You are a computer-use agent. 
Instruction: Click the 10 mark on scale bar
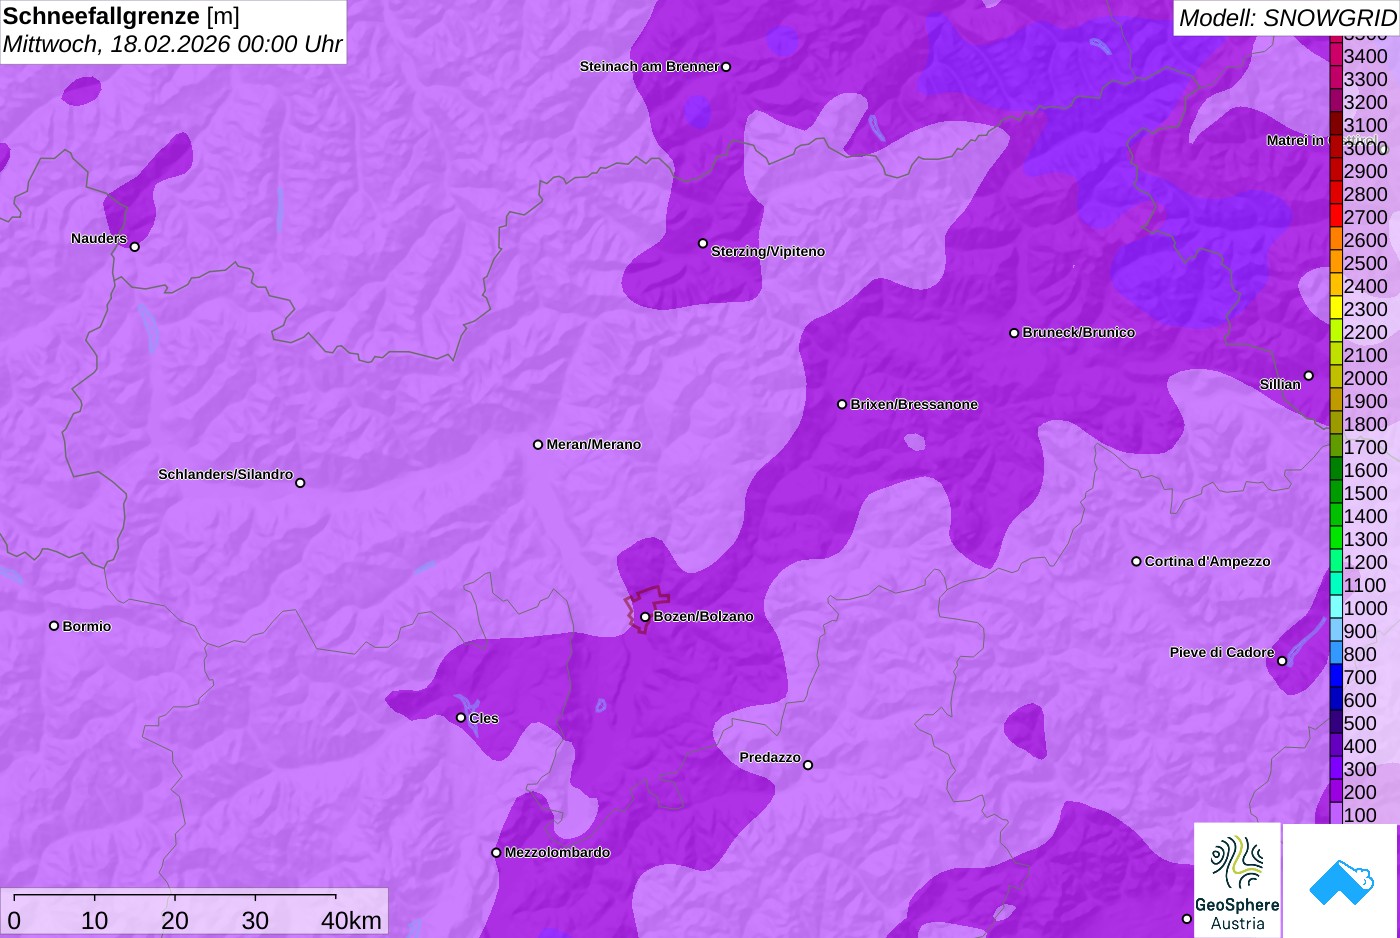tap(95, 920)
